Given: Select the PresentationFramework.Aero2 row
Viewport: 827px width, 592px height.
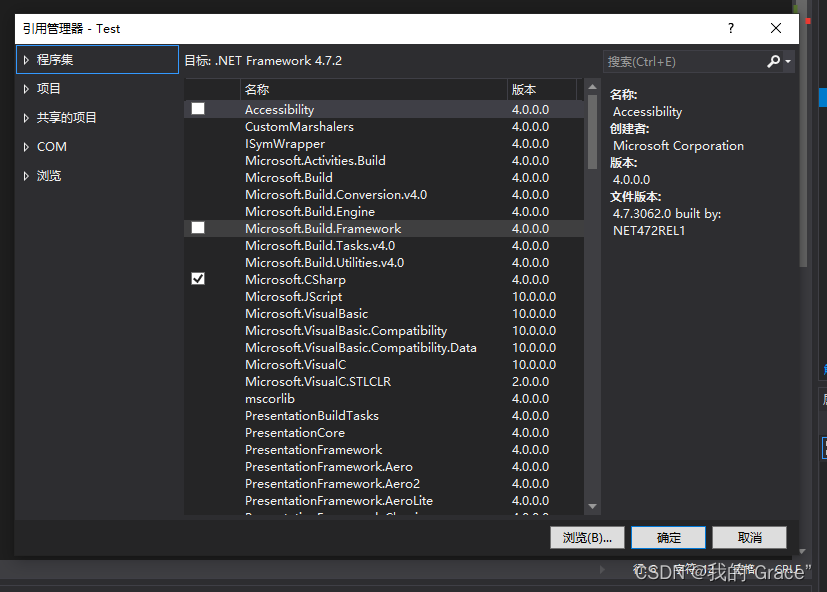Looking at the screenshot, I should (x=384, y=483).
